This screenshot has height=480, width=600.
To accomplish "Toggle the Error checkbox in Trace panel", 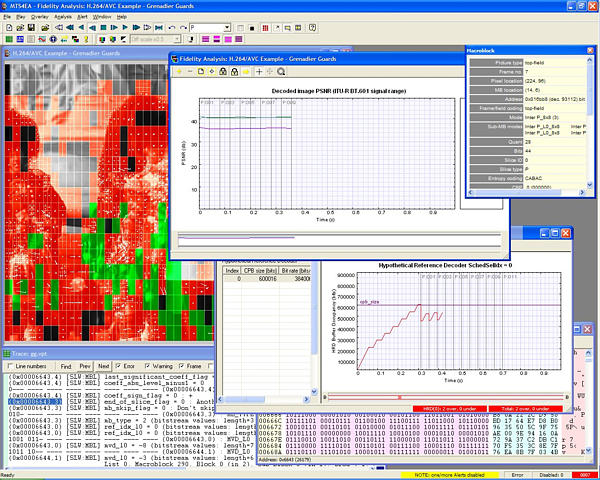I will tap(120, 367).
